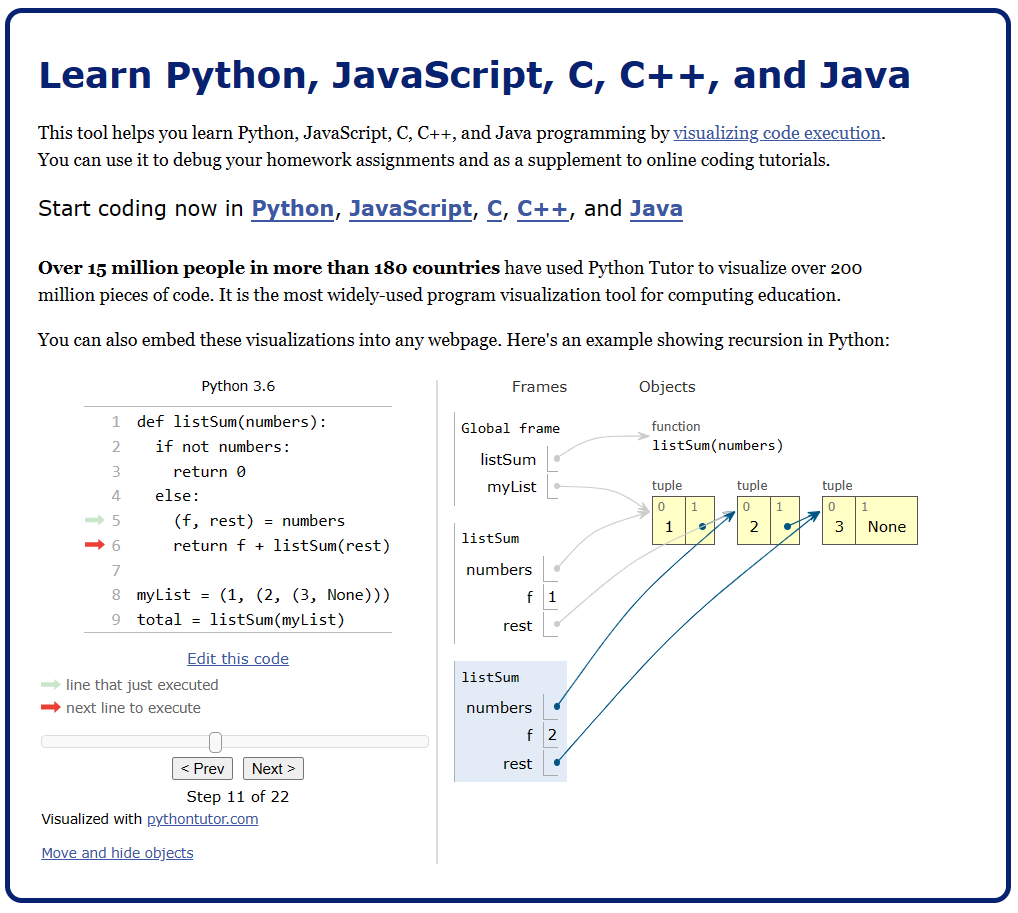Step back with the Prev button
Viewport: 1018px width, 913px height.
pyautogui.click(x=202, y=768)
